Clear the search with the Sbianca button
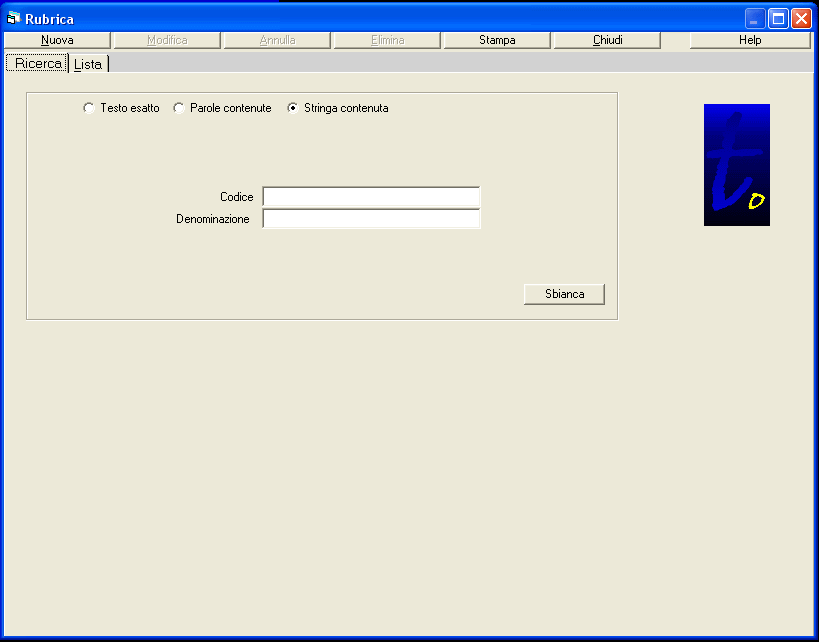Screen dimensions: 819x642 [564, 294]
